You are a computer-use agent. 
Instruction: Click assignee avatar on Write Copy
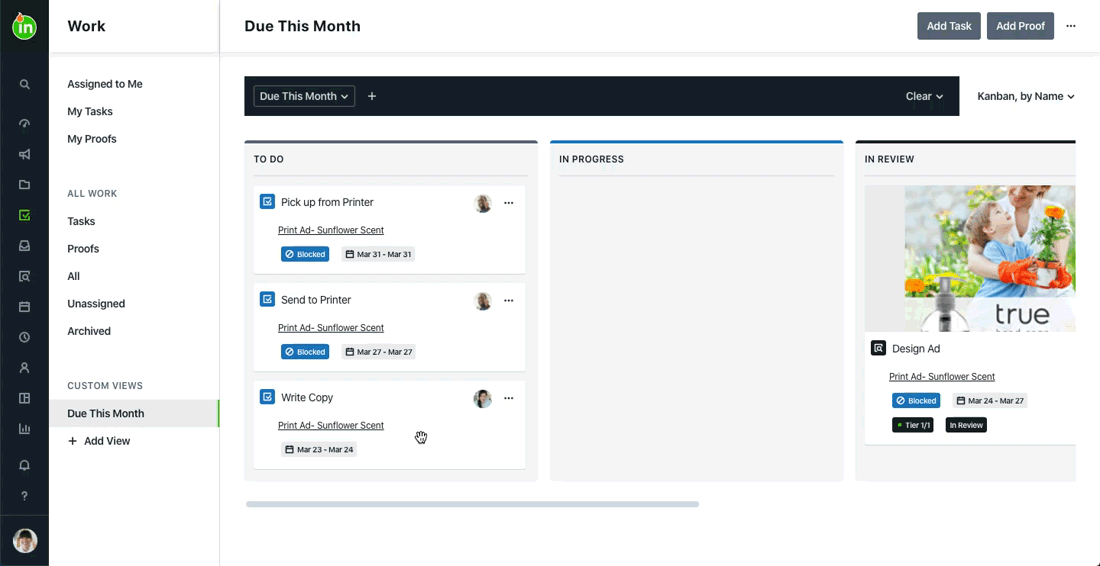(483, 398)
